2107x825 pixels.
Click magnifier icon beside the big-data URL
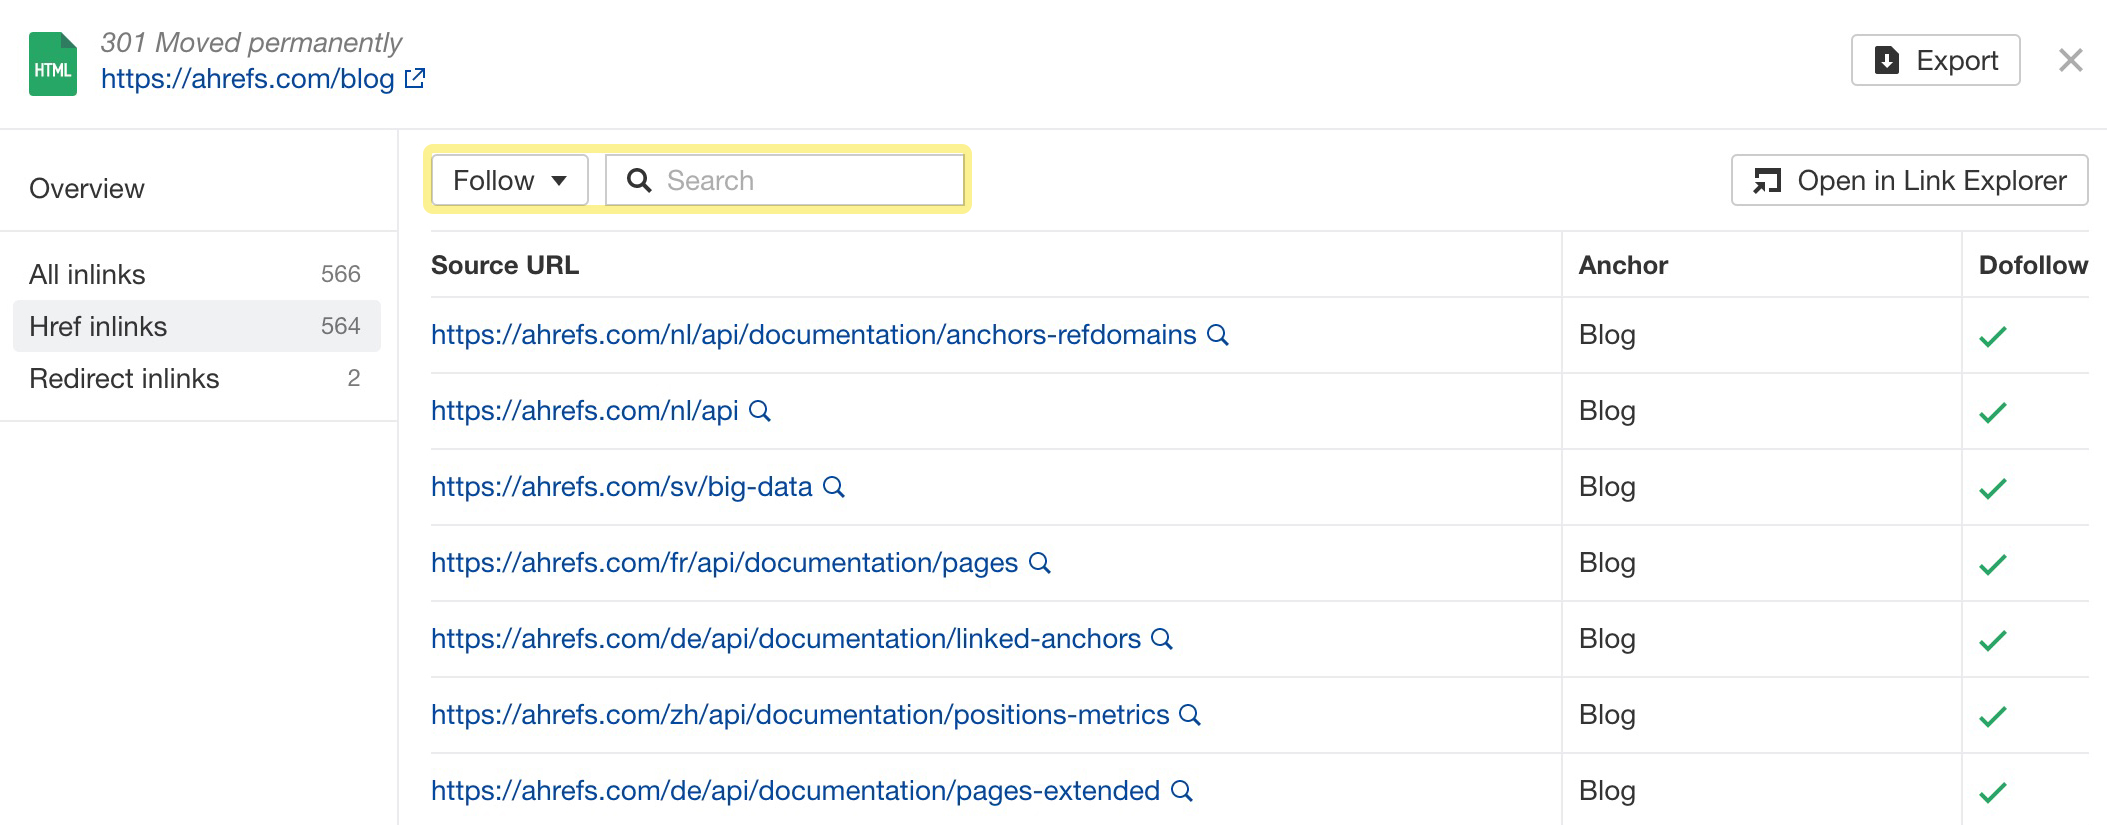tap(834, 487)
